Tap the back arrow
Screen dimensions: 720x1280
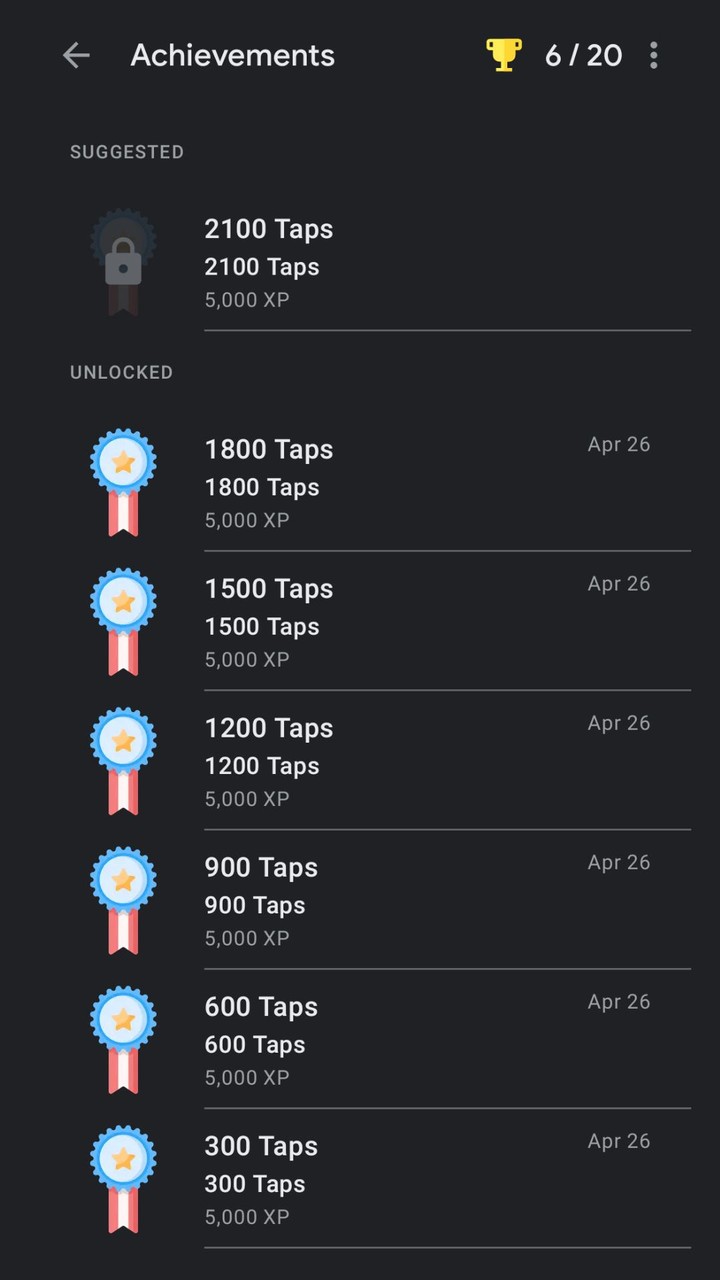pos(76,56)
